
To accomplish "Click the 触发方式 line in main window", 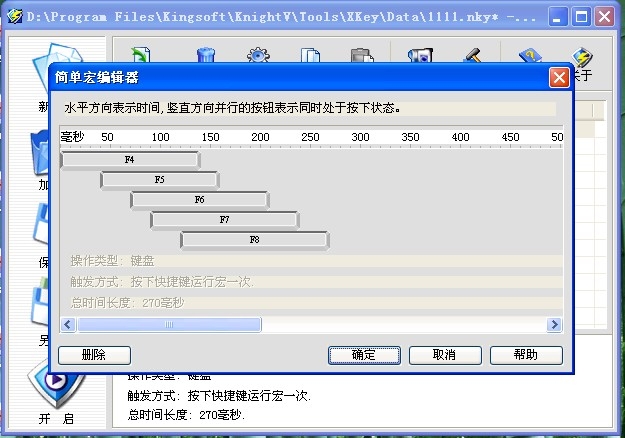I will [x=219, y=396].
